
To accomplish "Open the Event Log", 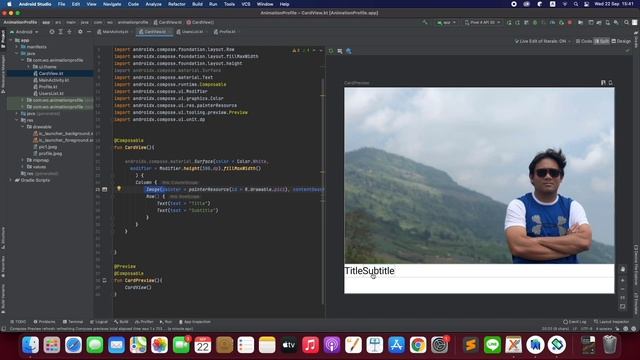I will pyautogui.click(x=575, y=322).
